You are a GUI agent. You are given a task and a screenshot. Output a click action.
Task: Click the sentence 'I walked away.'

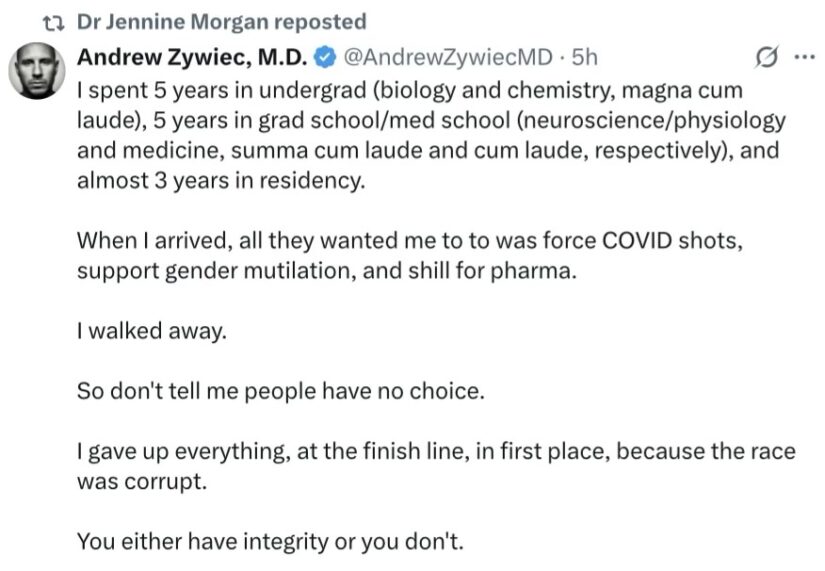(x=152, y=331)
